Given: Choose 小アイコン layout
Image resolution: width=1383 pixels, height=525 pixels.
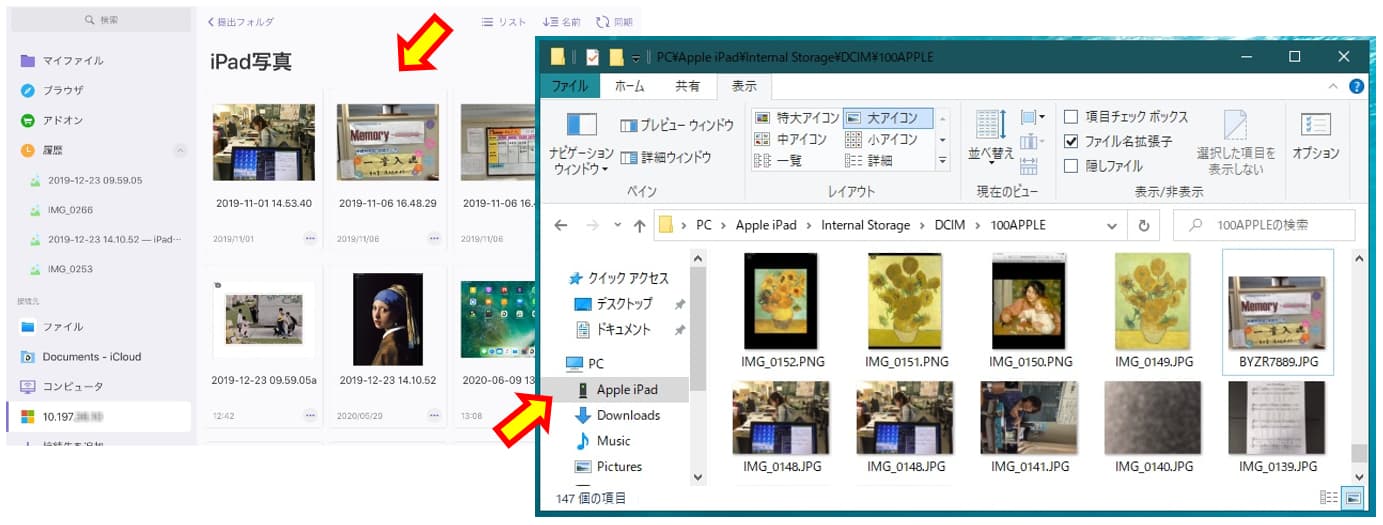Looking at the screenshot, I should click(882, 139).
